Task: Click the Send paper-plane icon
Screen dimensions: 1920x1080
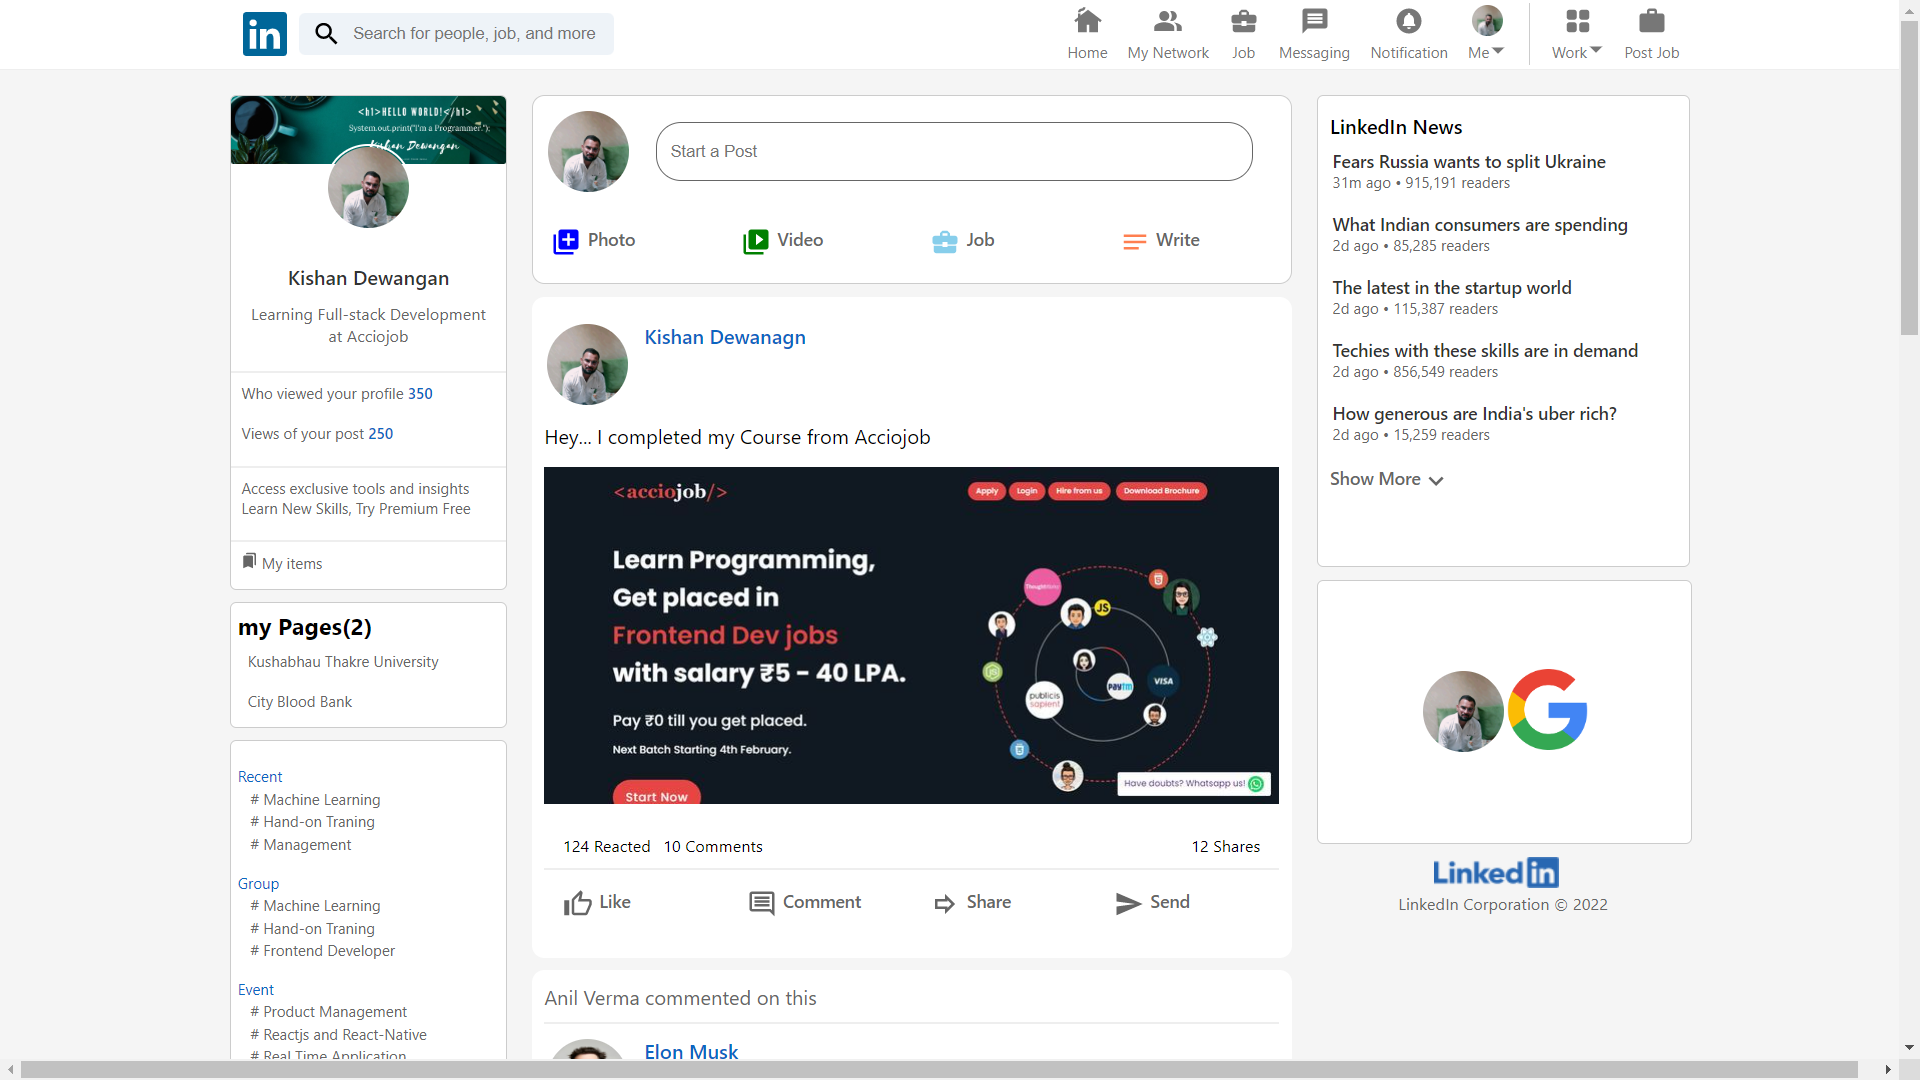Action: pos(1128,904)
